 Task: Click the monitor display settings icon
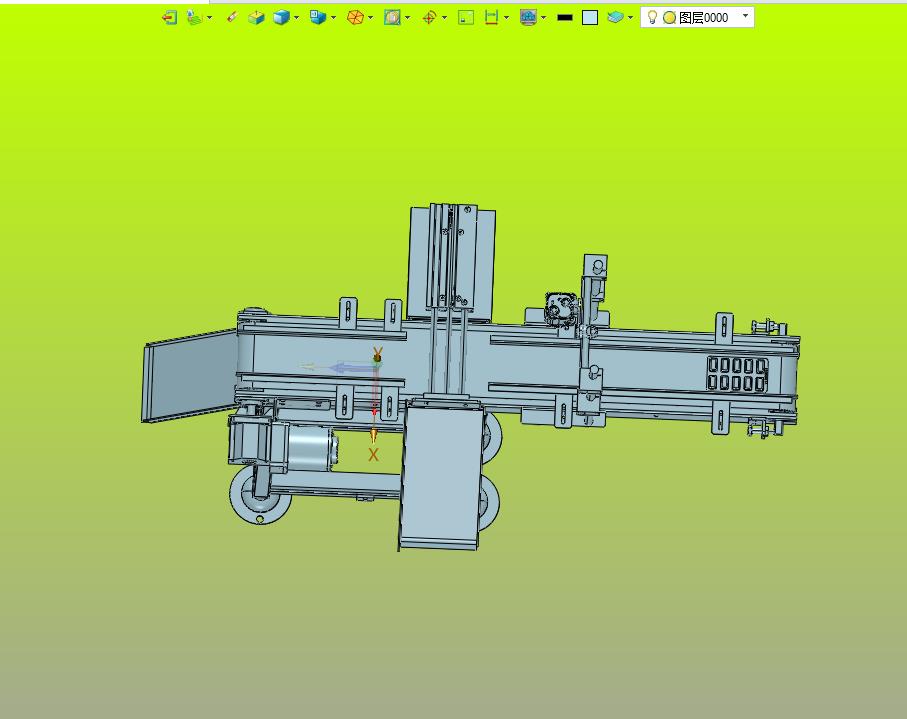click(x=528, y=18)
